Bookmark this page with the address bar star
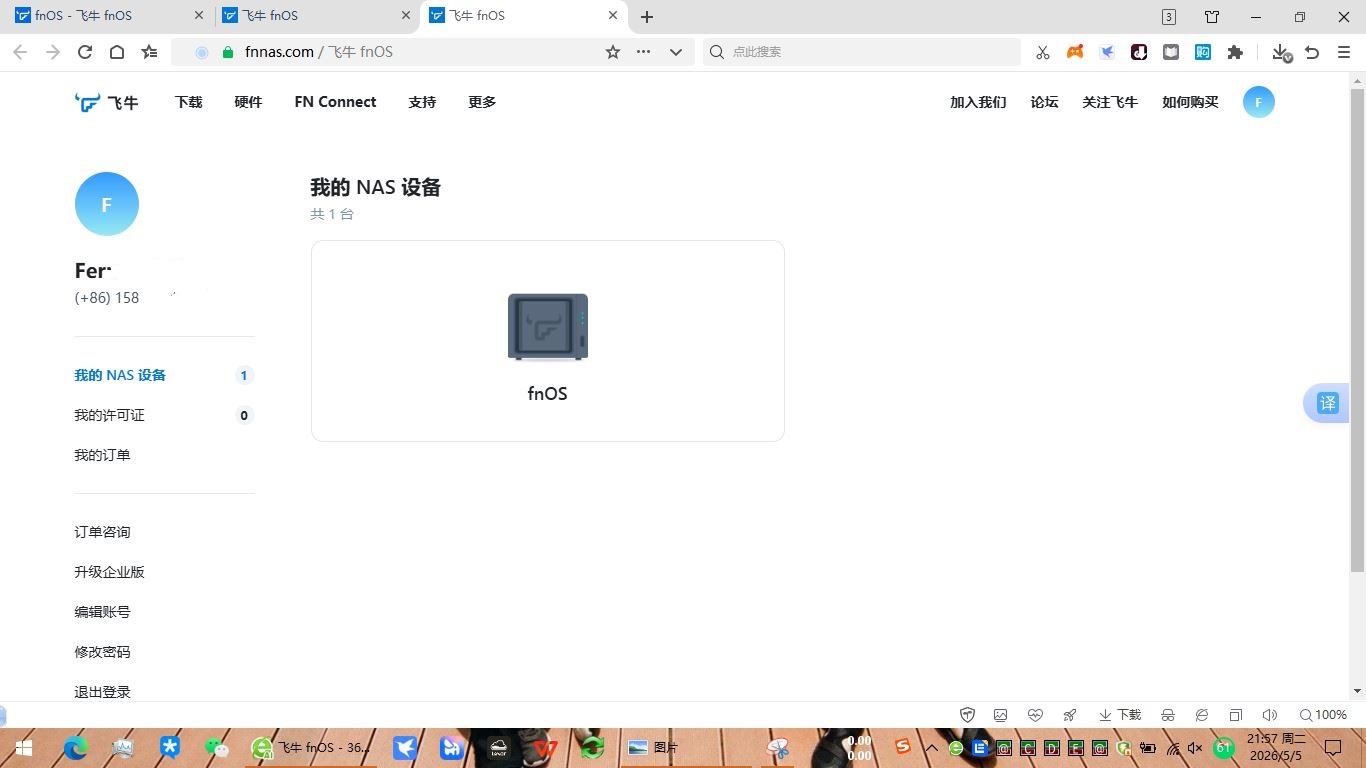The width and height of the screenshot is (1366, 768). [613, 52]
